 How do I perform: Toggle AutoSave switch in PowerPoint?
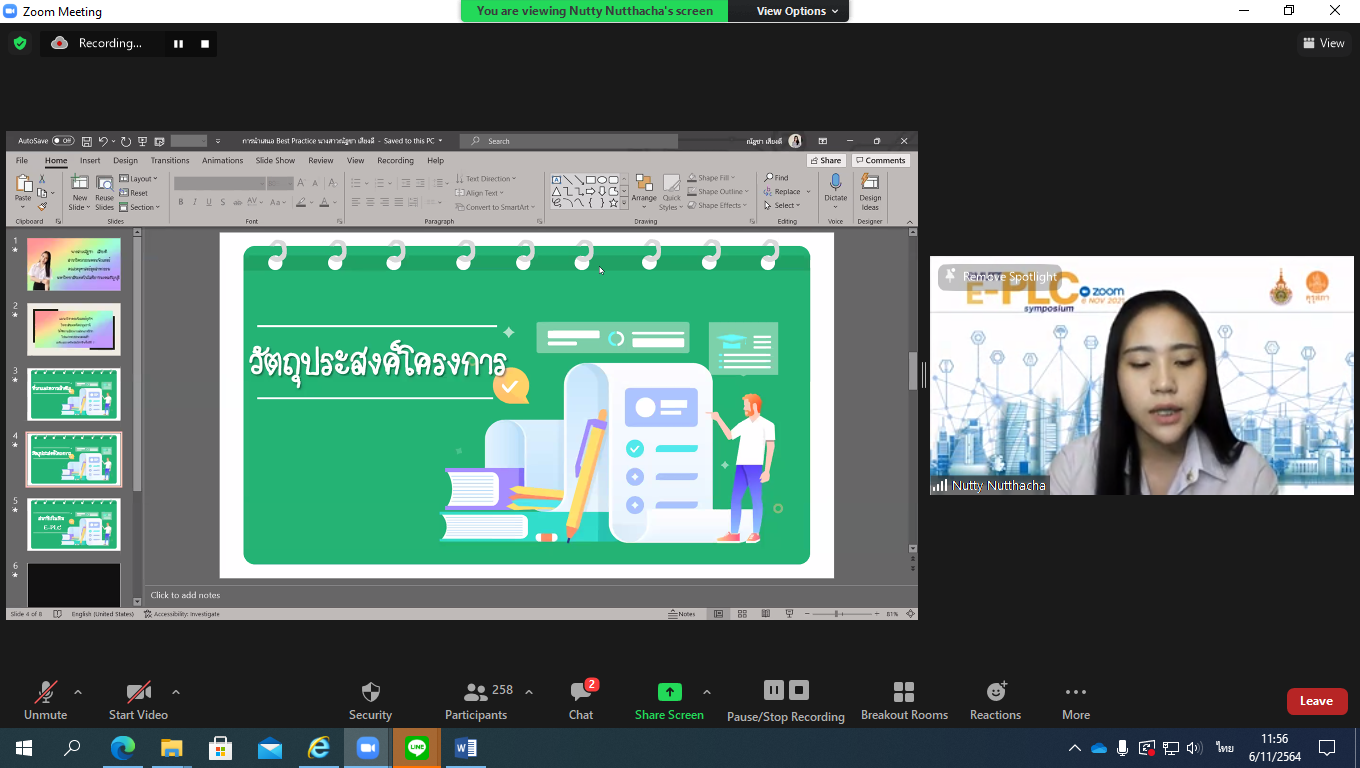(62, 141)
